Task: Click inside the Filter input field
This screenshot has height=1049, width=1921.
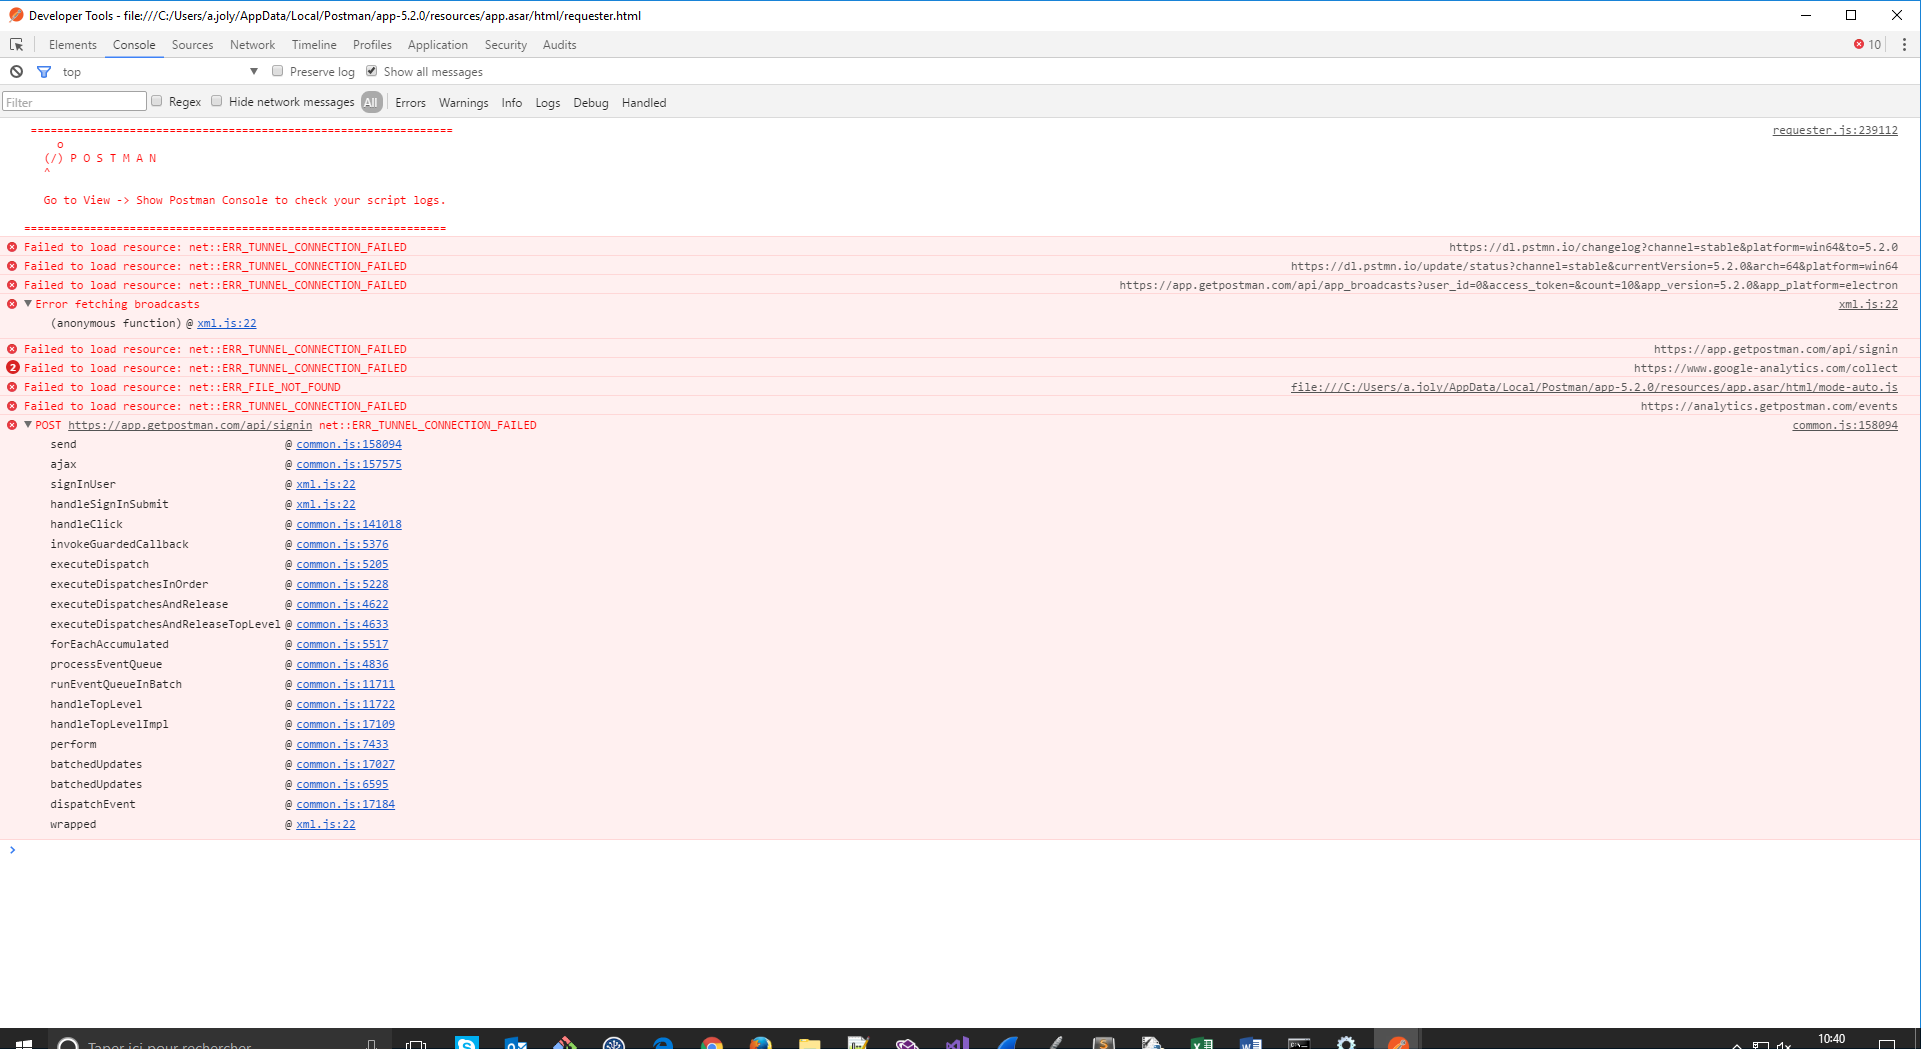Action: 74,101
